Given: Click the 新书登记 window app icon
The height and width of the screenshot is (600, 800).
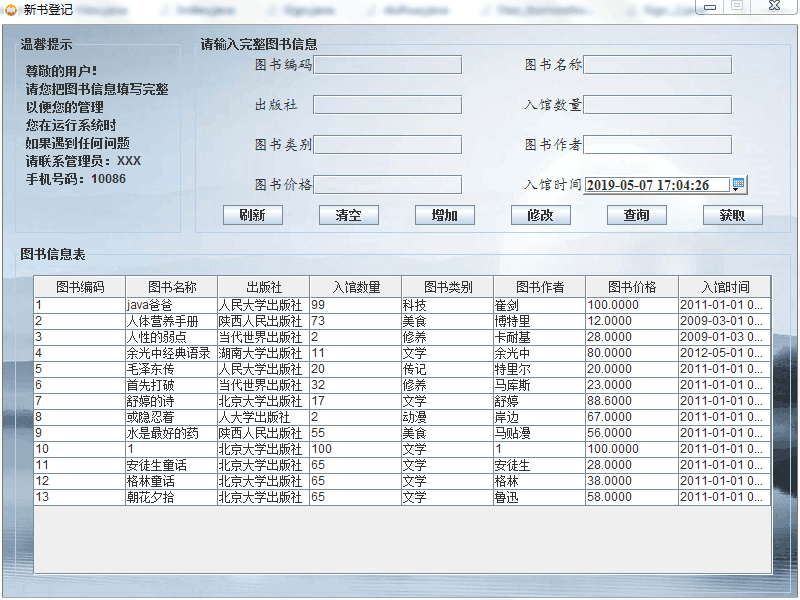Looking at the screenshot, I should coord(11,10).
